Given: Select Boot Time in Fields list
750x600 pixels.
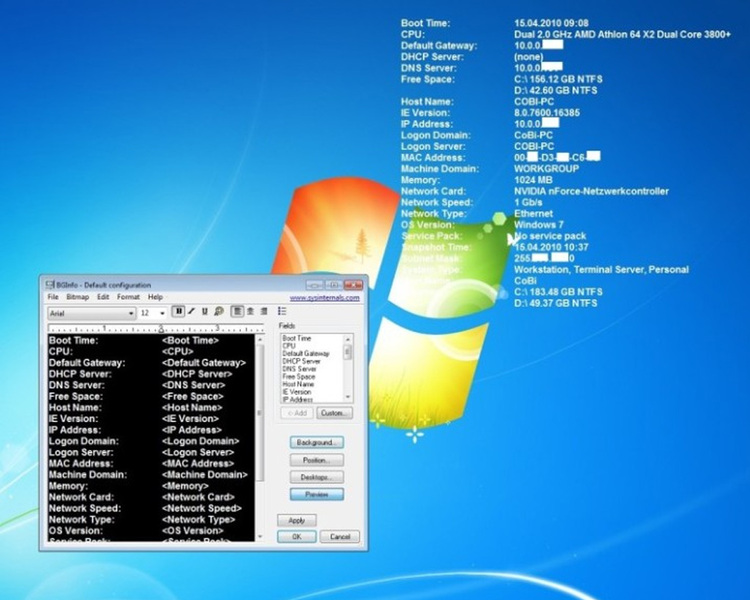Looking at the screenshot, I should tap(297, 338).
